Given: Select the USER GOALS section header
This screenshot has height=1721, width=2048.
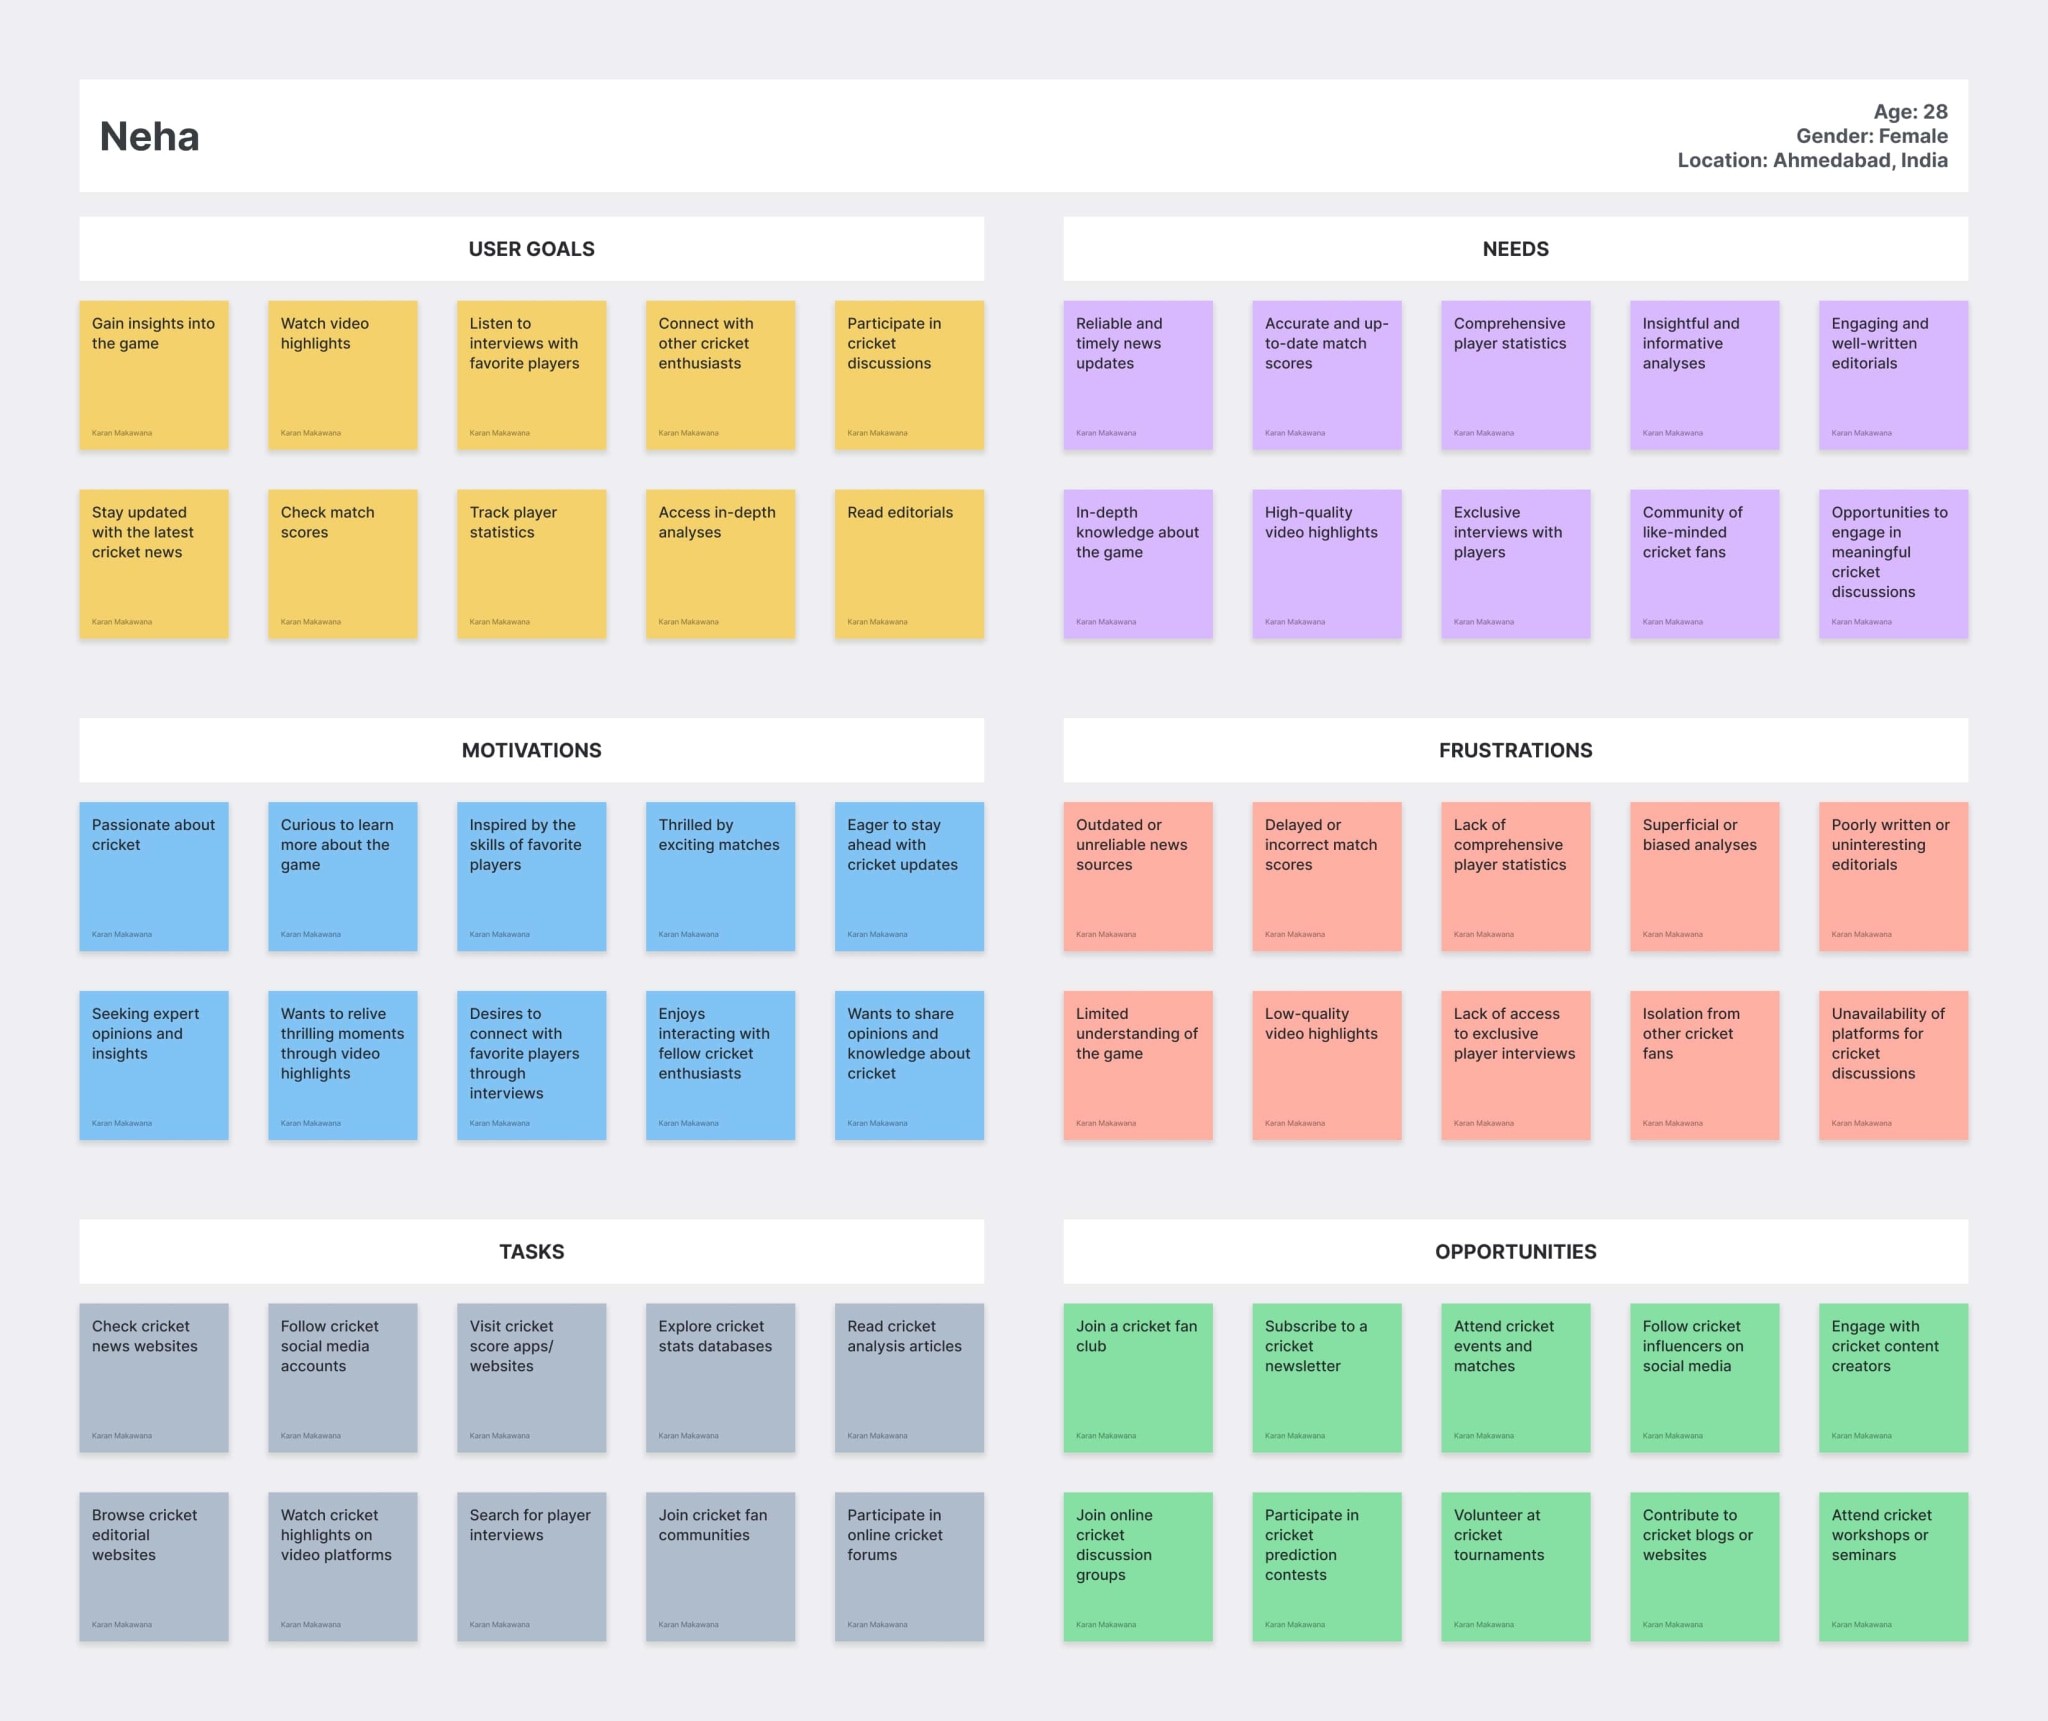Looking at the screenshot, I should [x=531, y=249].
